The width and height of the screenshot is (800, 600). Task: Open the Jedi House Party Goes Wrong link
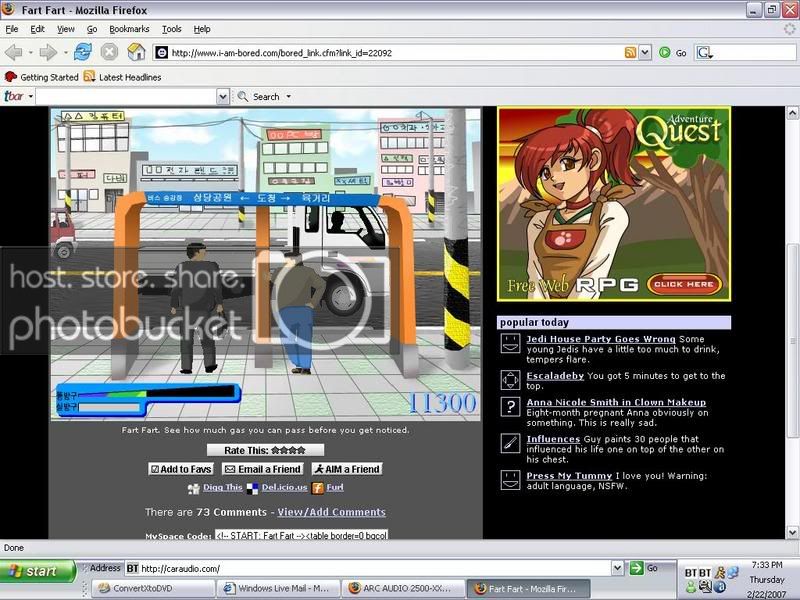pyautogui.click(x=601, y=339)
